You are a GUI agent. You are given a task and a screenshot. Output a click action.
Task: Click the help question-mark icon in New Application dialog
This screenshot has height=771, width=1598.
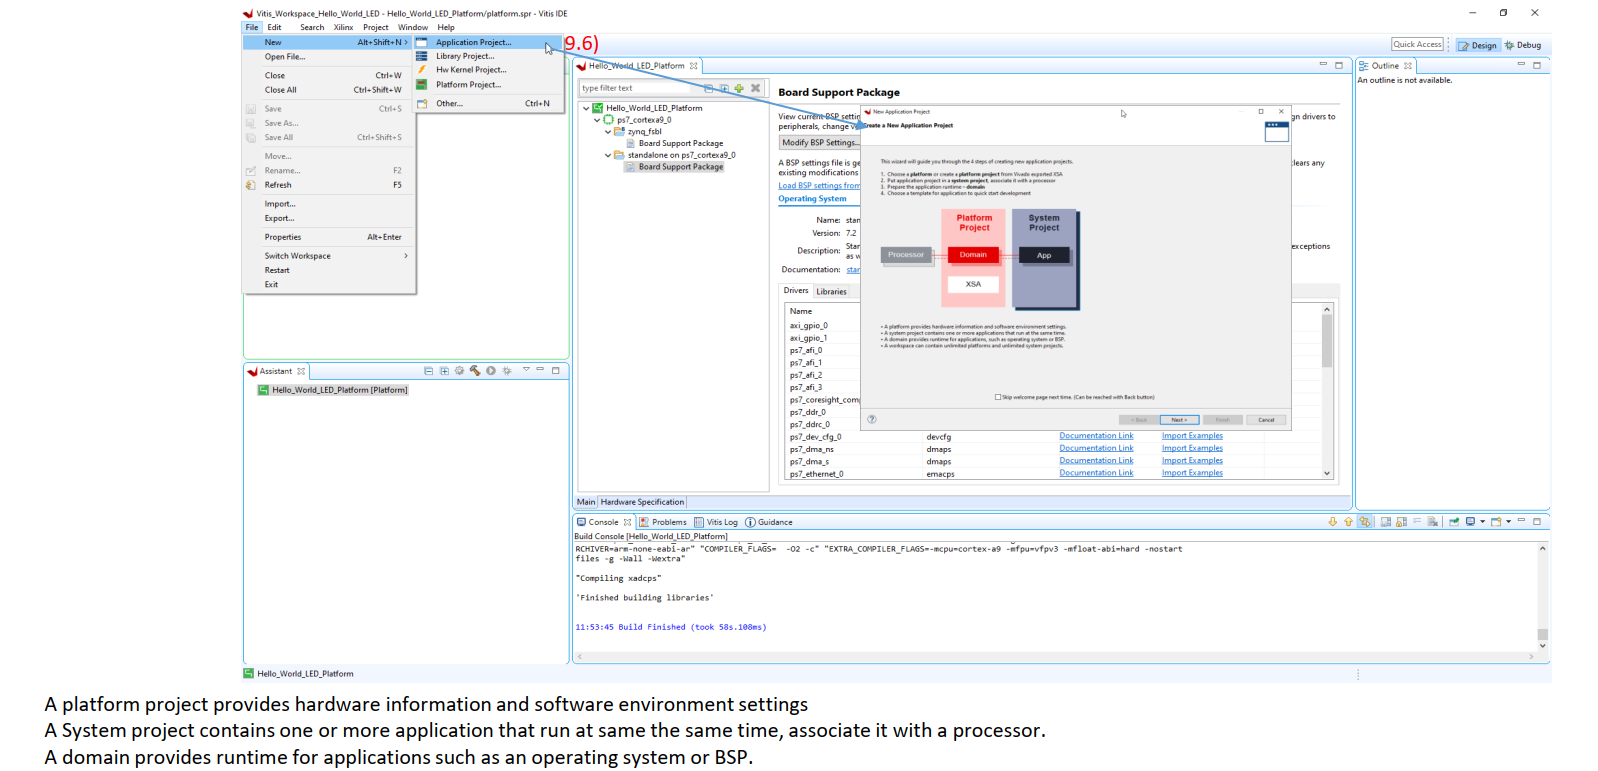[872, 419]
